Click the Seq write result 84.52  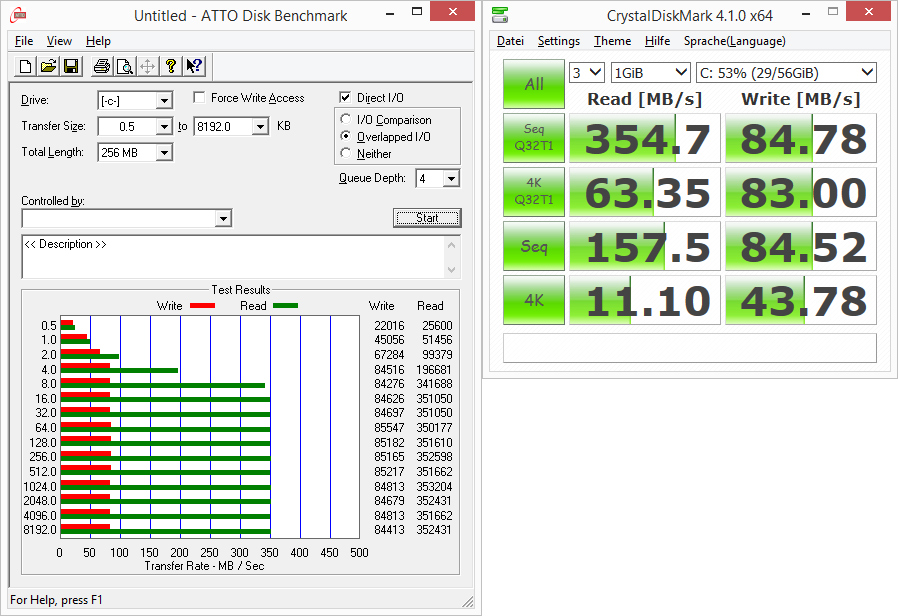(x=801, y=246)
